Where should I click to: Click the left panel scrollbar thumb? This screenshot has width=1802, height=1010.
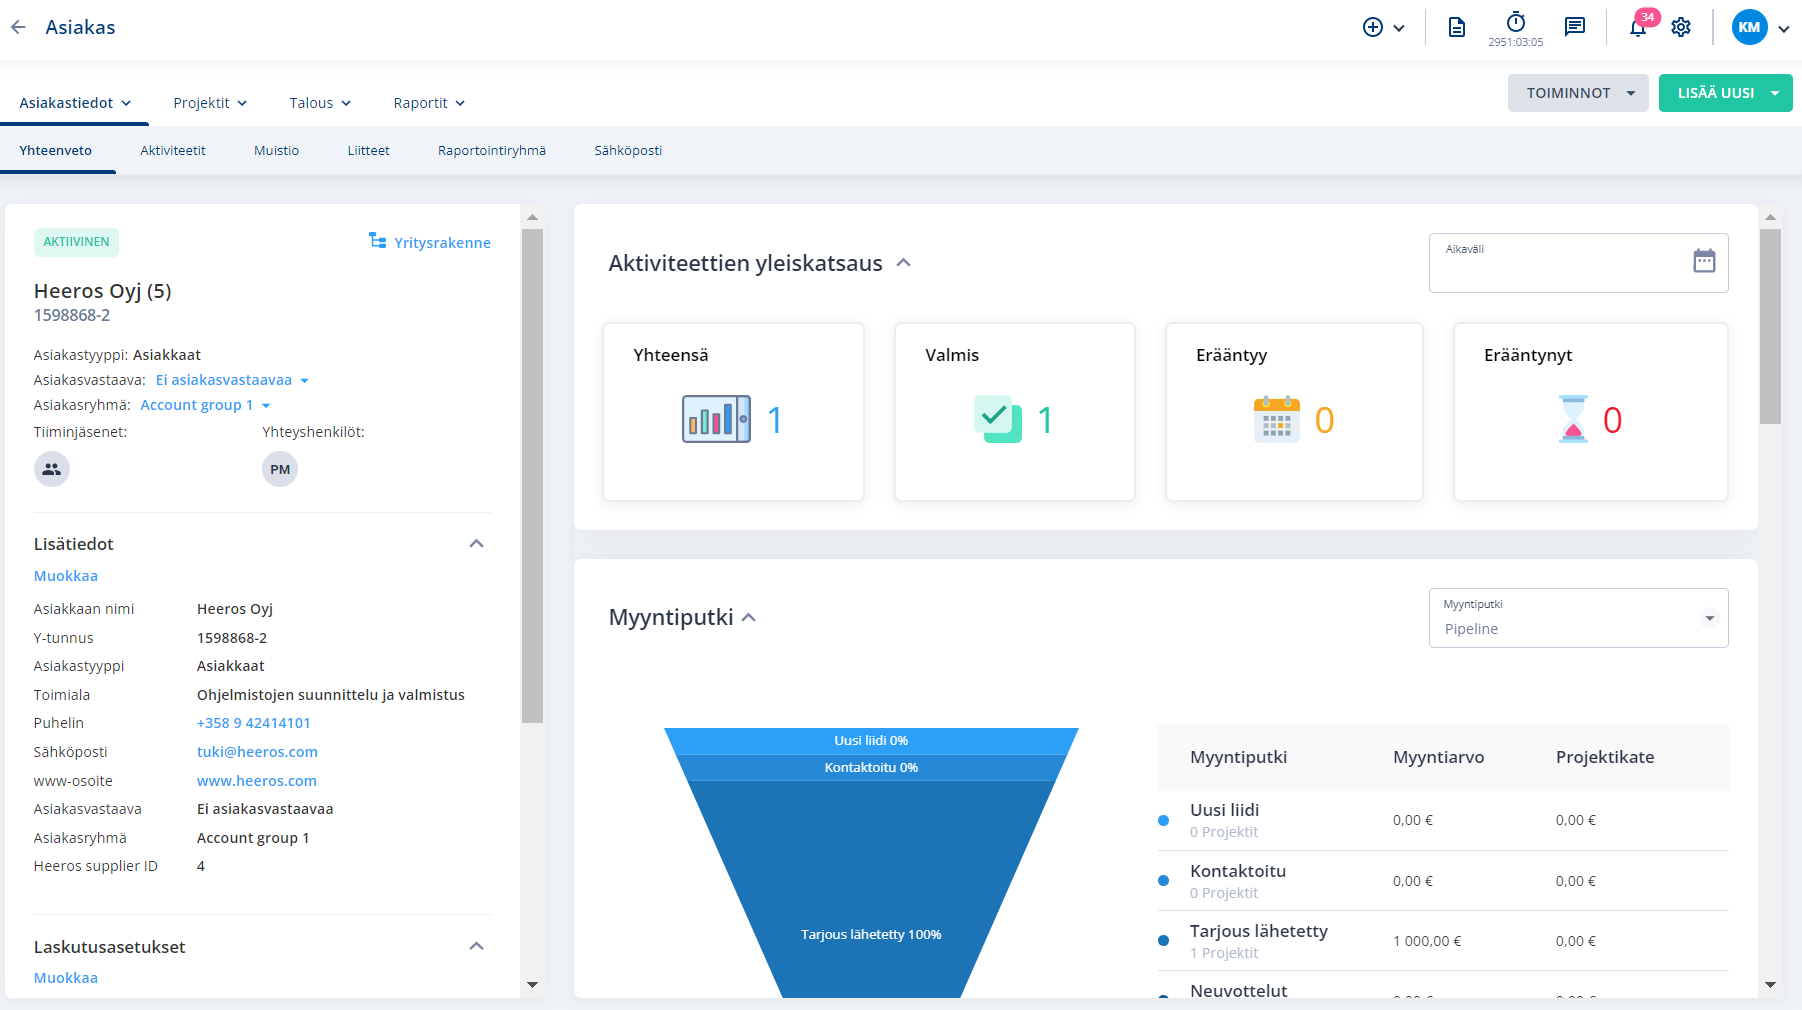[x=532, y=476]
